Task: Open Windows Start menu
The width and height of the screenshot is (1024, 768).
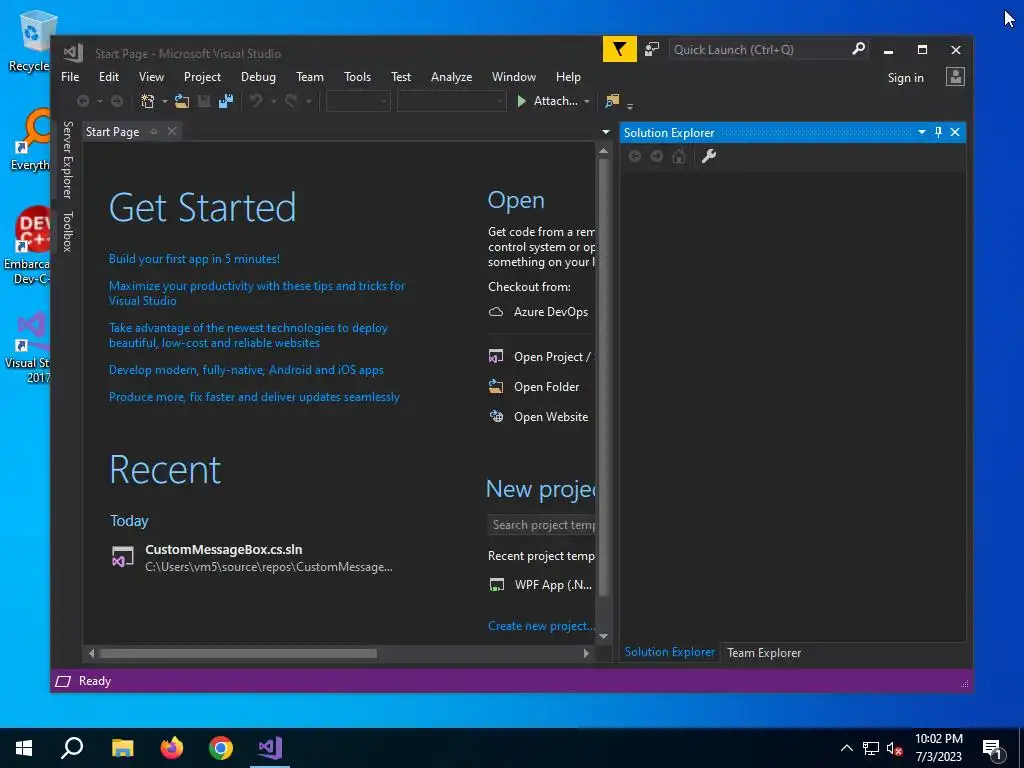Action: click(24, 748)
